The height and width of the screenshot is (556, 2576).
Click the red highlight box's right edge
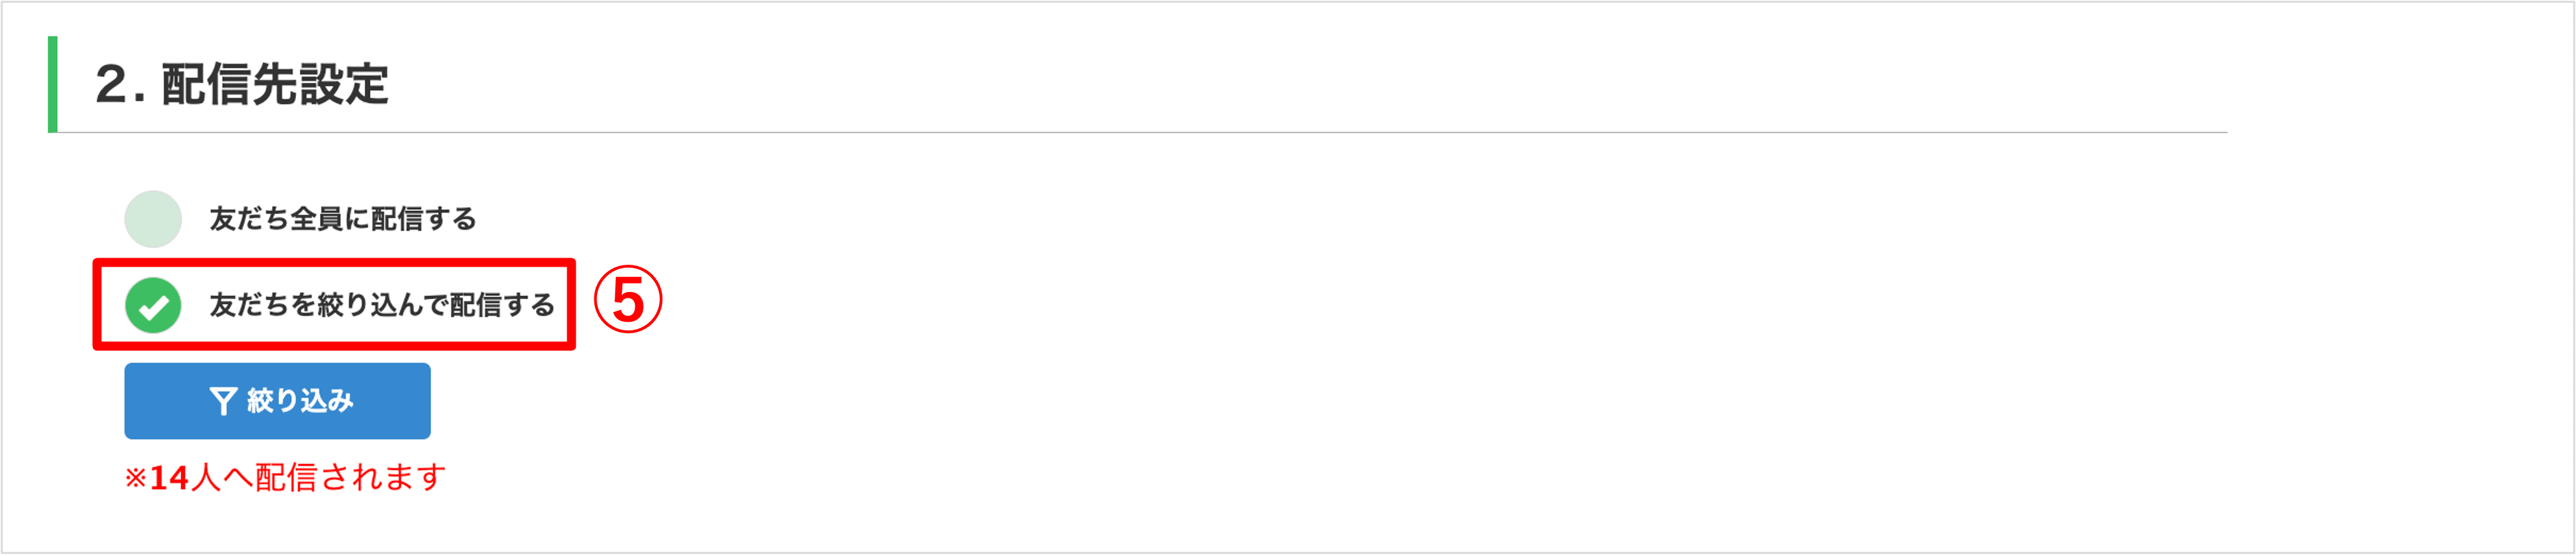coord(572,304)
